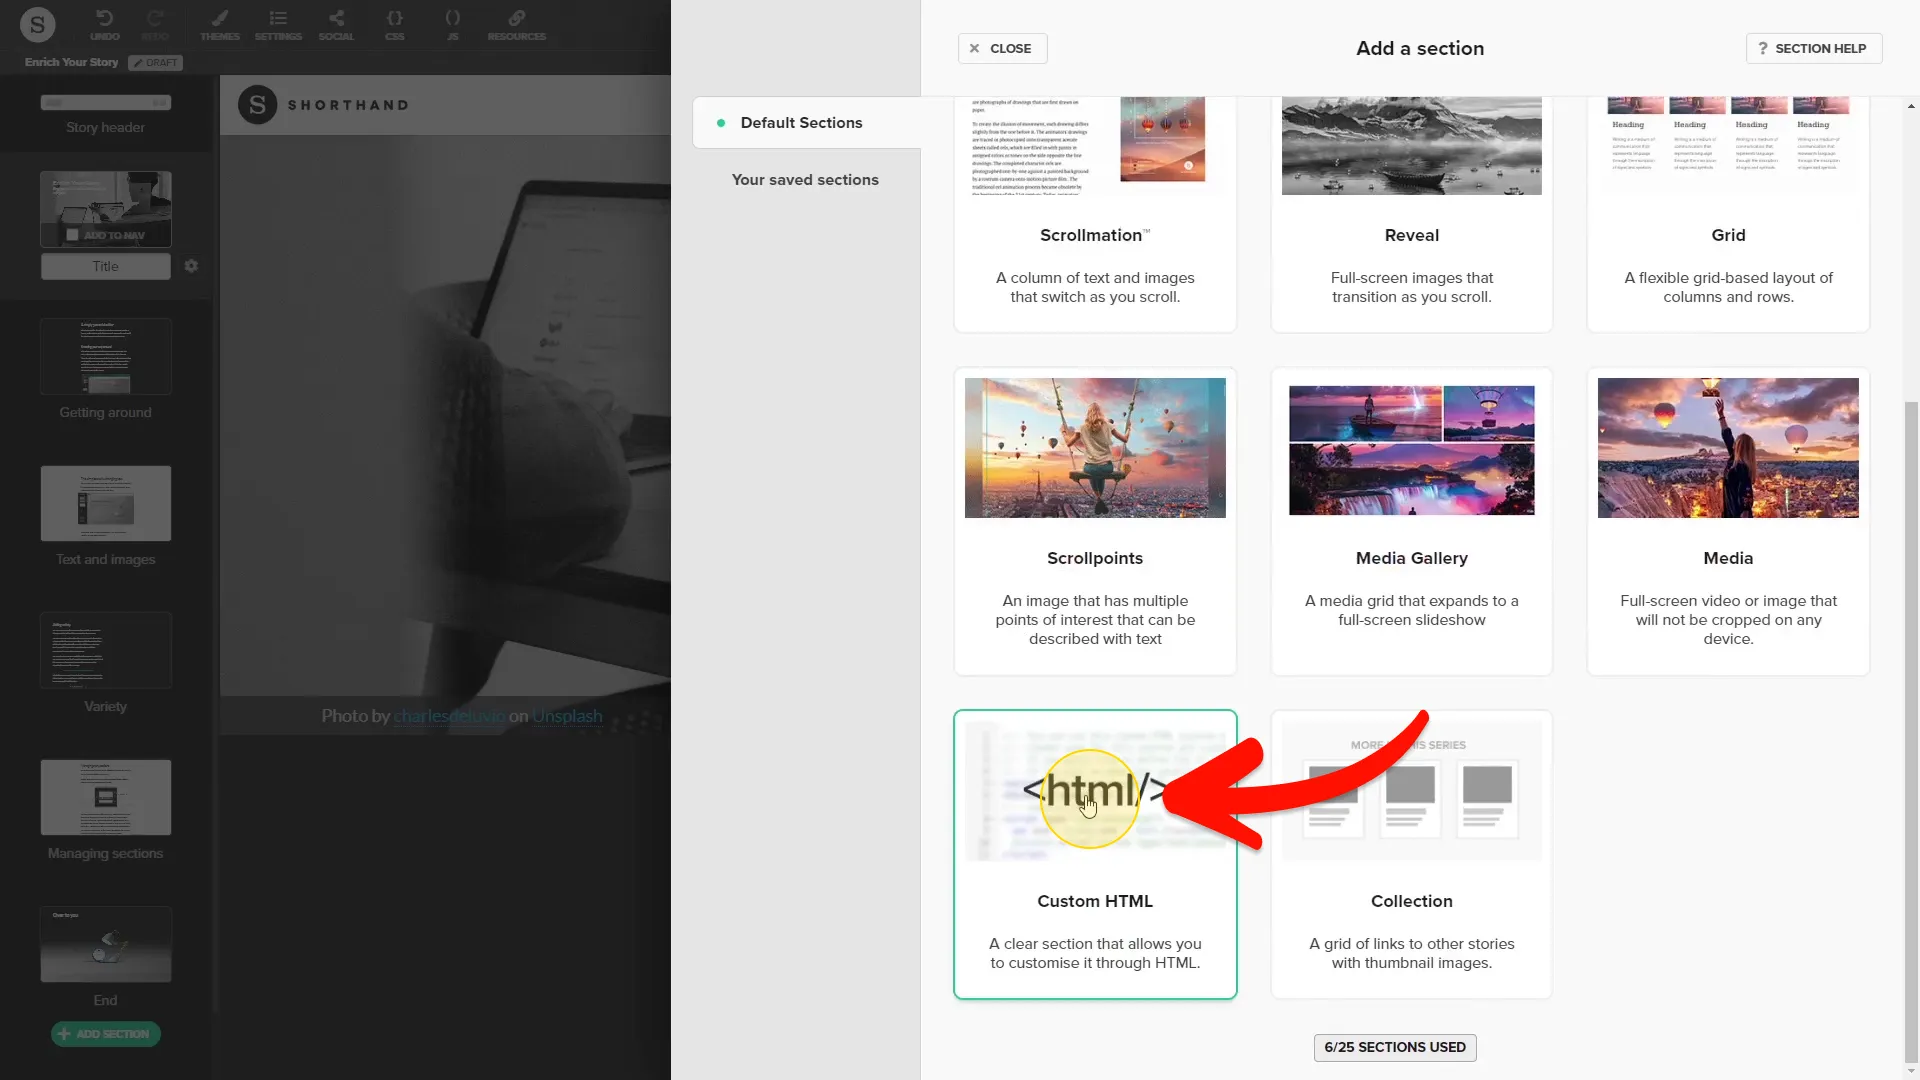Select the Managing sections thumbnail
This screenshot has width=1920, height=1080.
click(x=106, y=797)
